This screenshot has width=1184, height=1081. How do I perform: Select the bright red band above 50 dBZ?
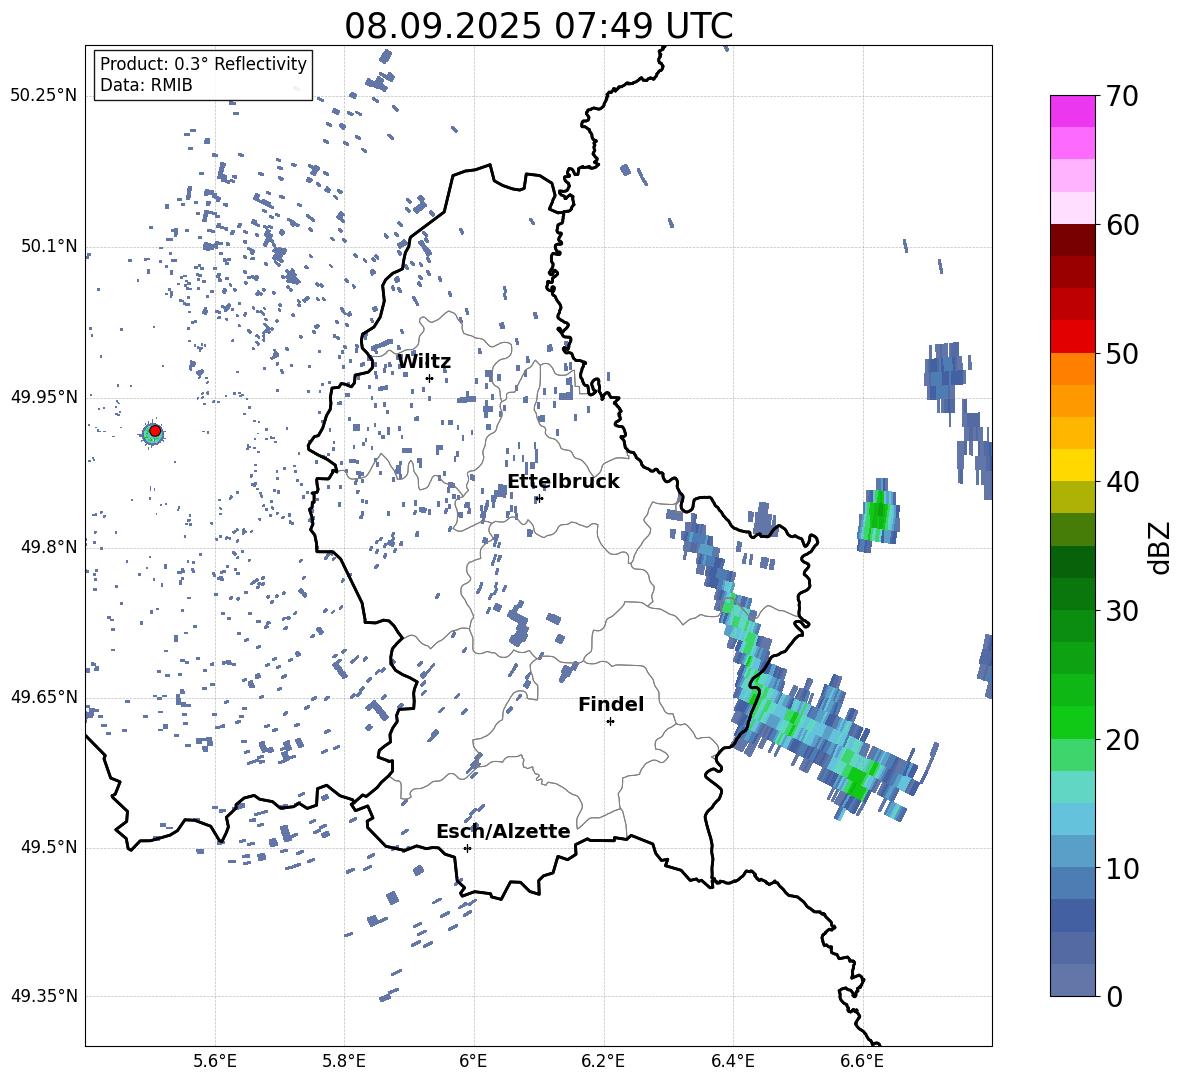(x=1073, y=337)
